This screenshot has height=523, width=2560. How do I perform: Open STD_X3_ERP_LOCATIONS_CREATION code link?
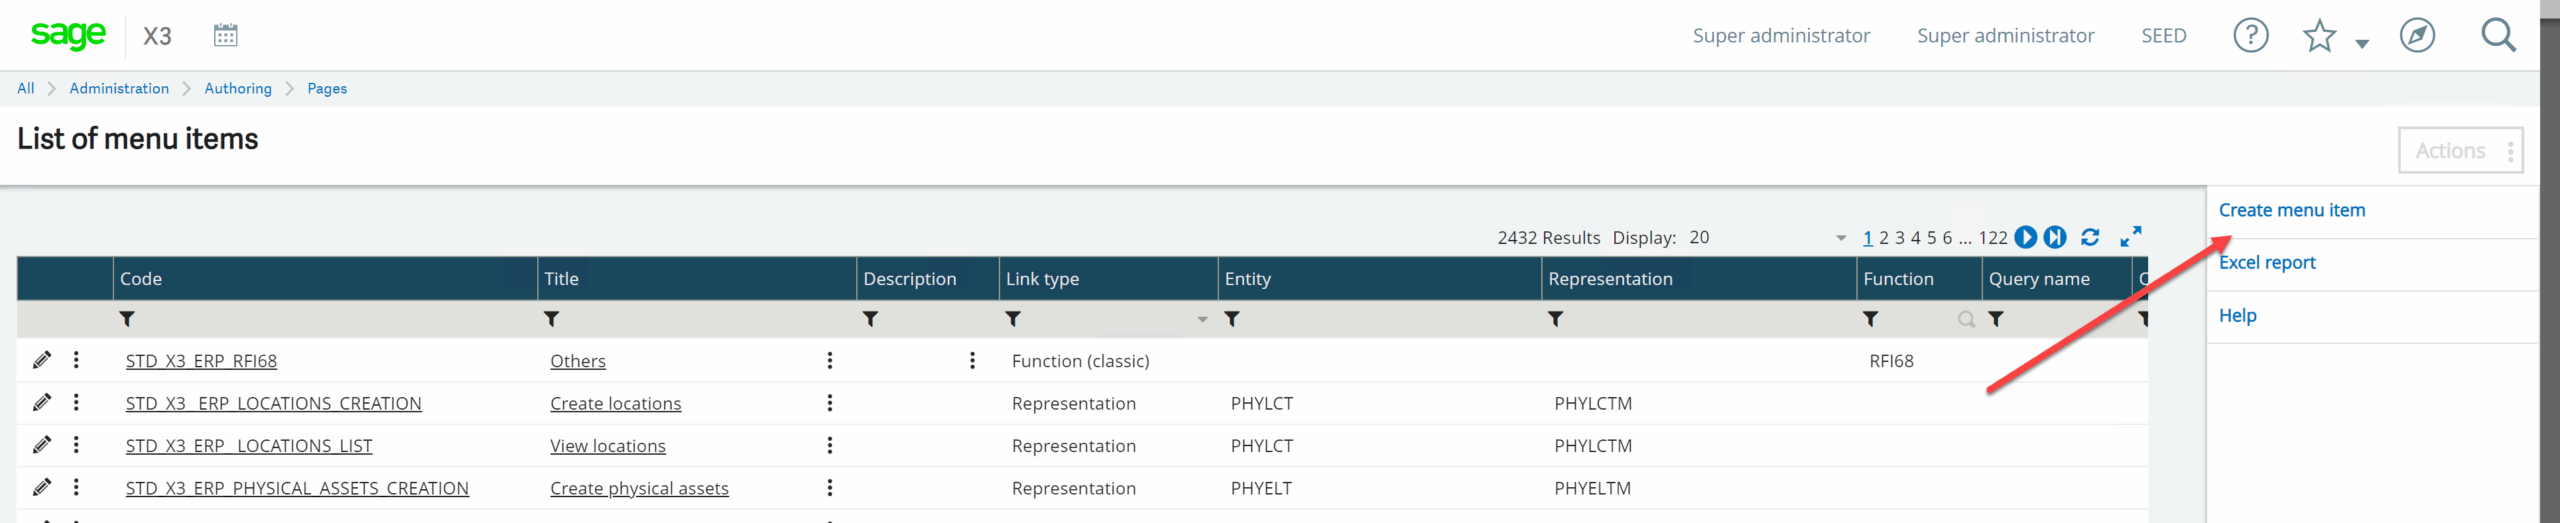(274, 403)
